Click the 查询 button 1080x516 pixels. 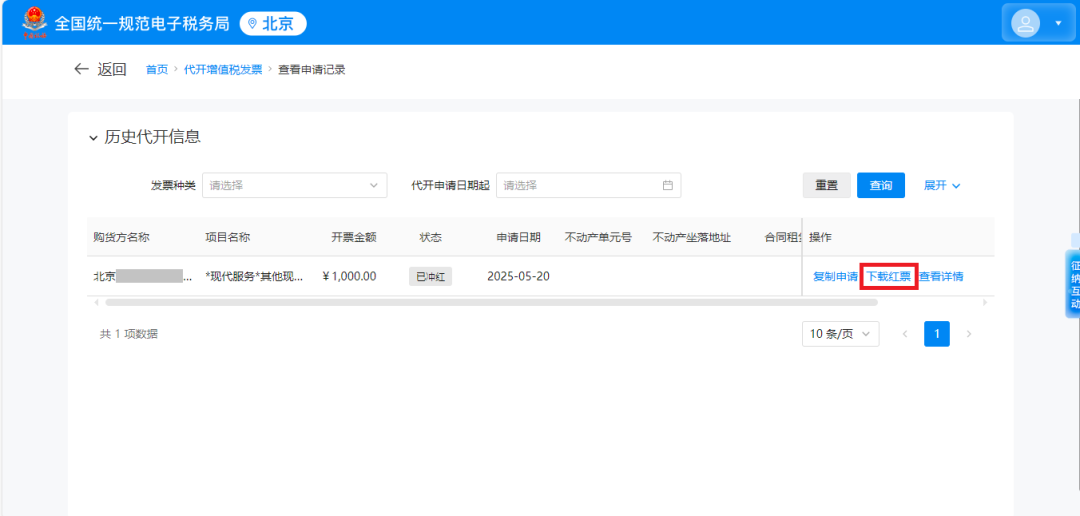(880, 185)
